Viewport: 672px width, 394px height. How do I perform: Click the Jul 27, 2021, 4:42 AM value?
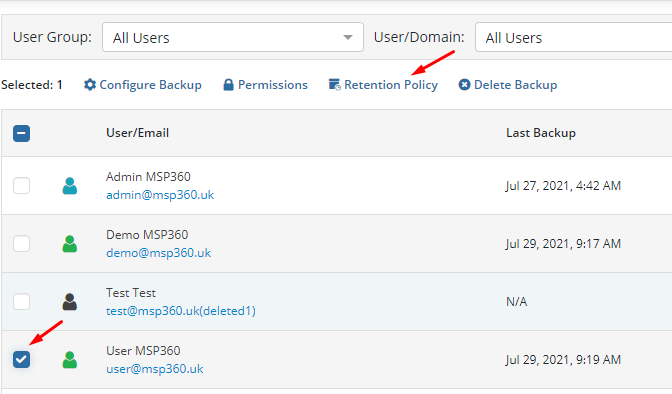coord(563,186)
